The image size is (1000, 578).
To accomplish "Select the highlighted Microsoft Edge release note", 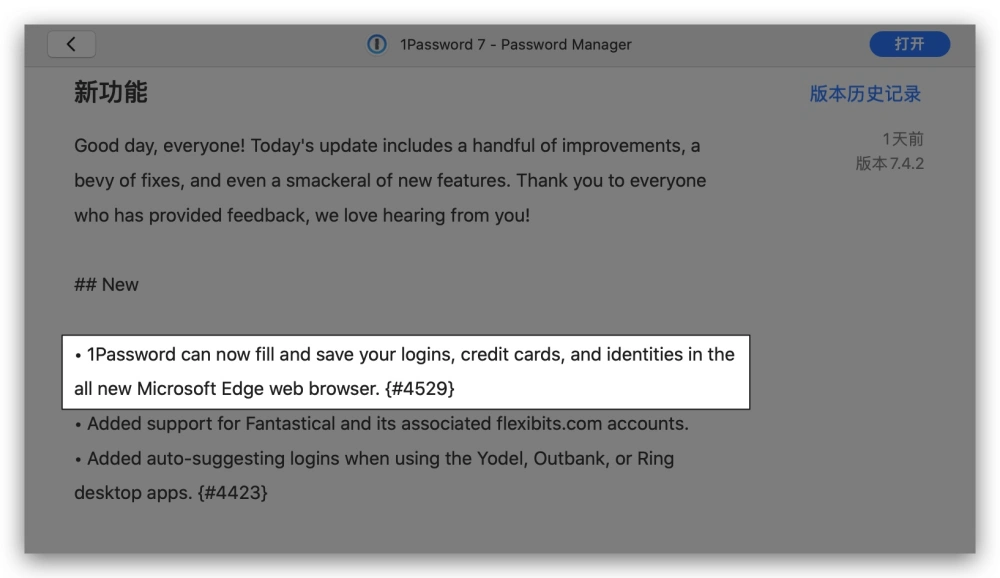I will (406, 372).
